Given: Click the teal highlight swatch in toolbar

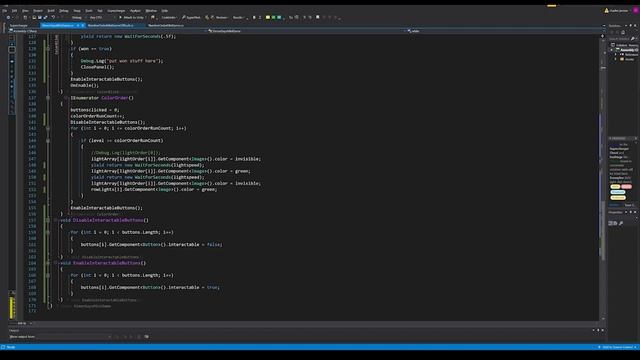Looking at the screenshot, I should coord(279,18).
